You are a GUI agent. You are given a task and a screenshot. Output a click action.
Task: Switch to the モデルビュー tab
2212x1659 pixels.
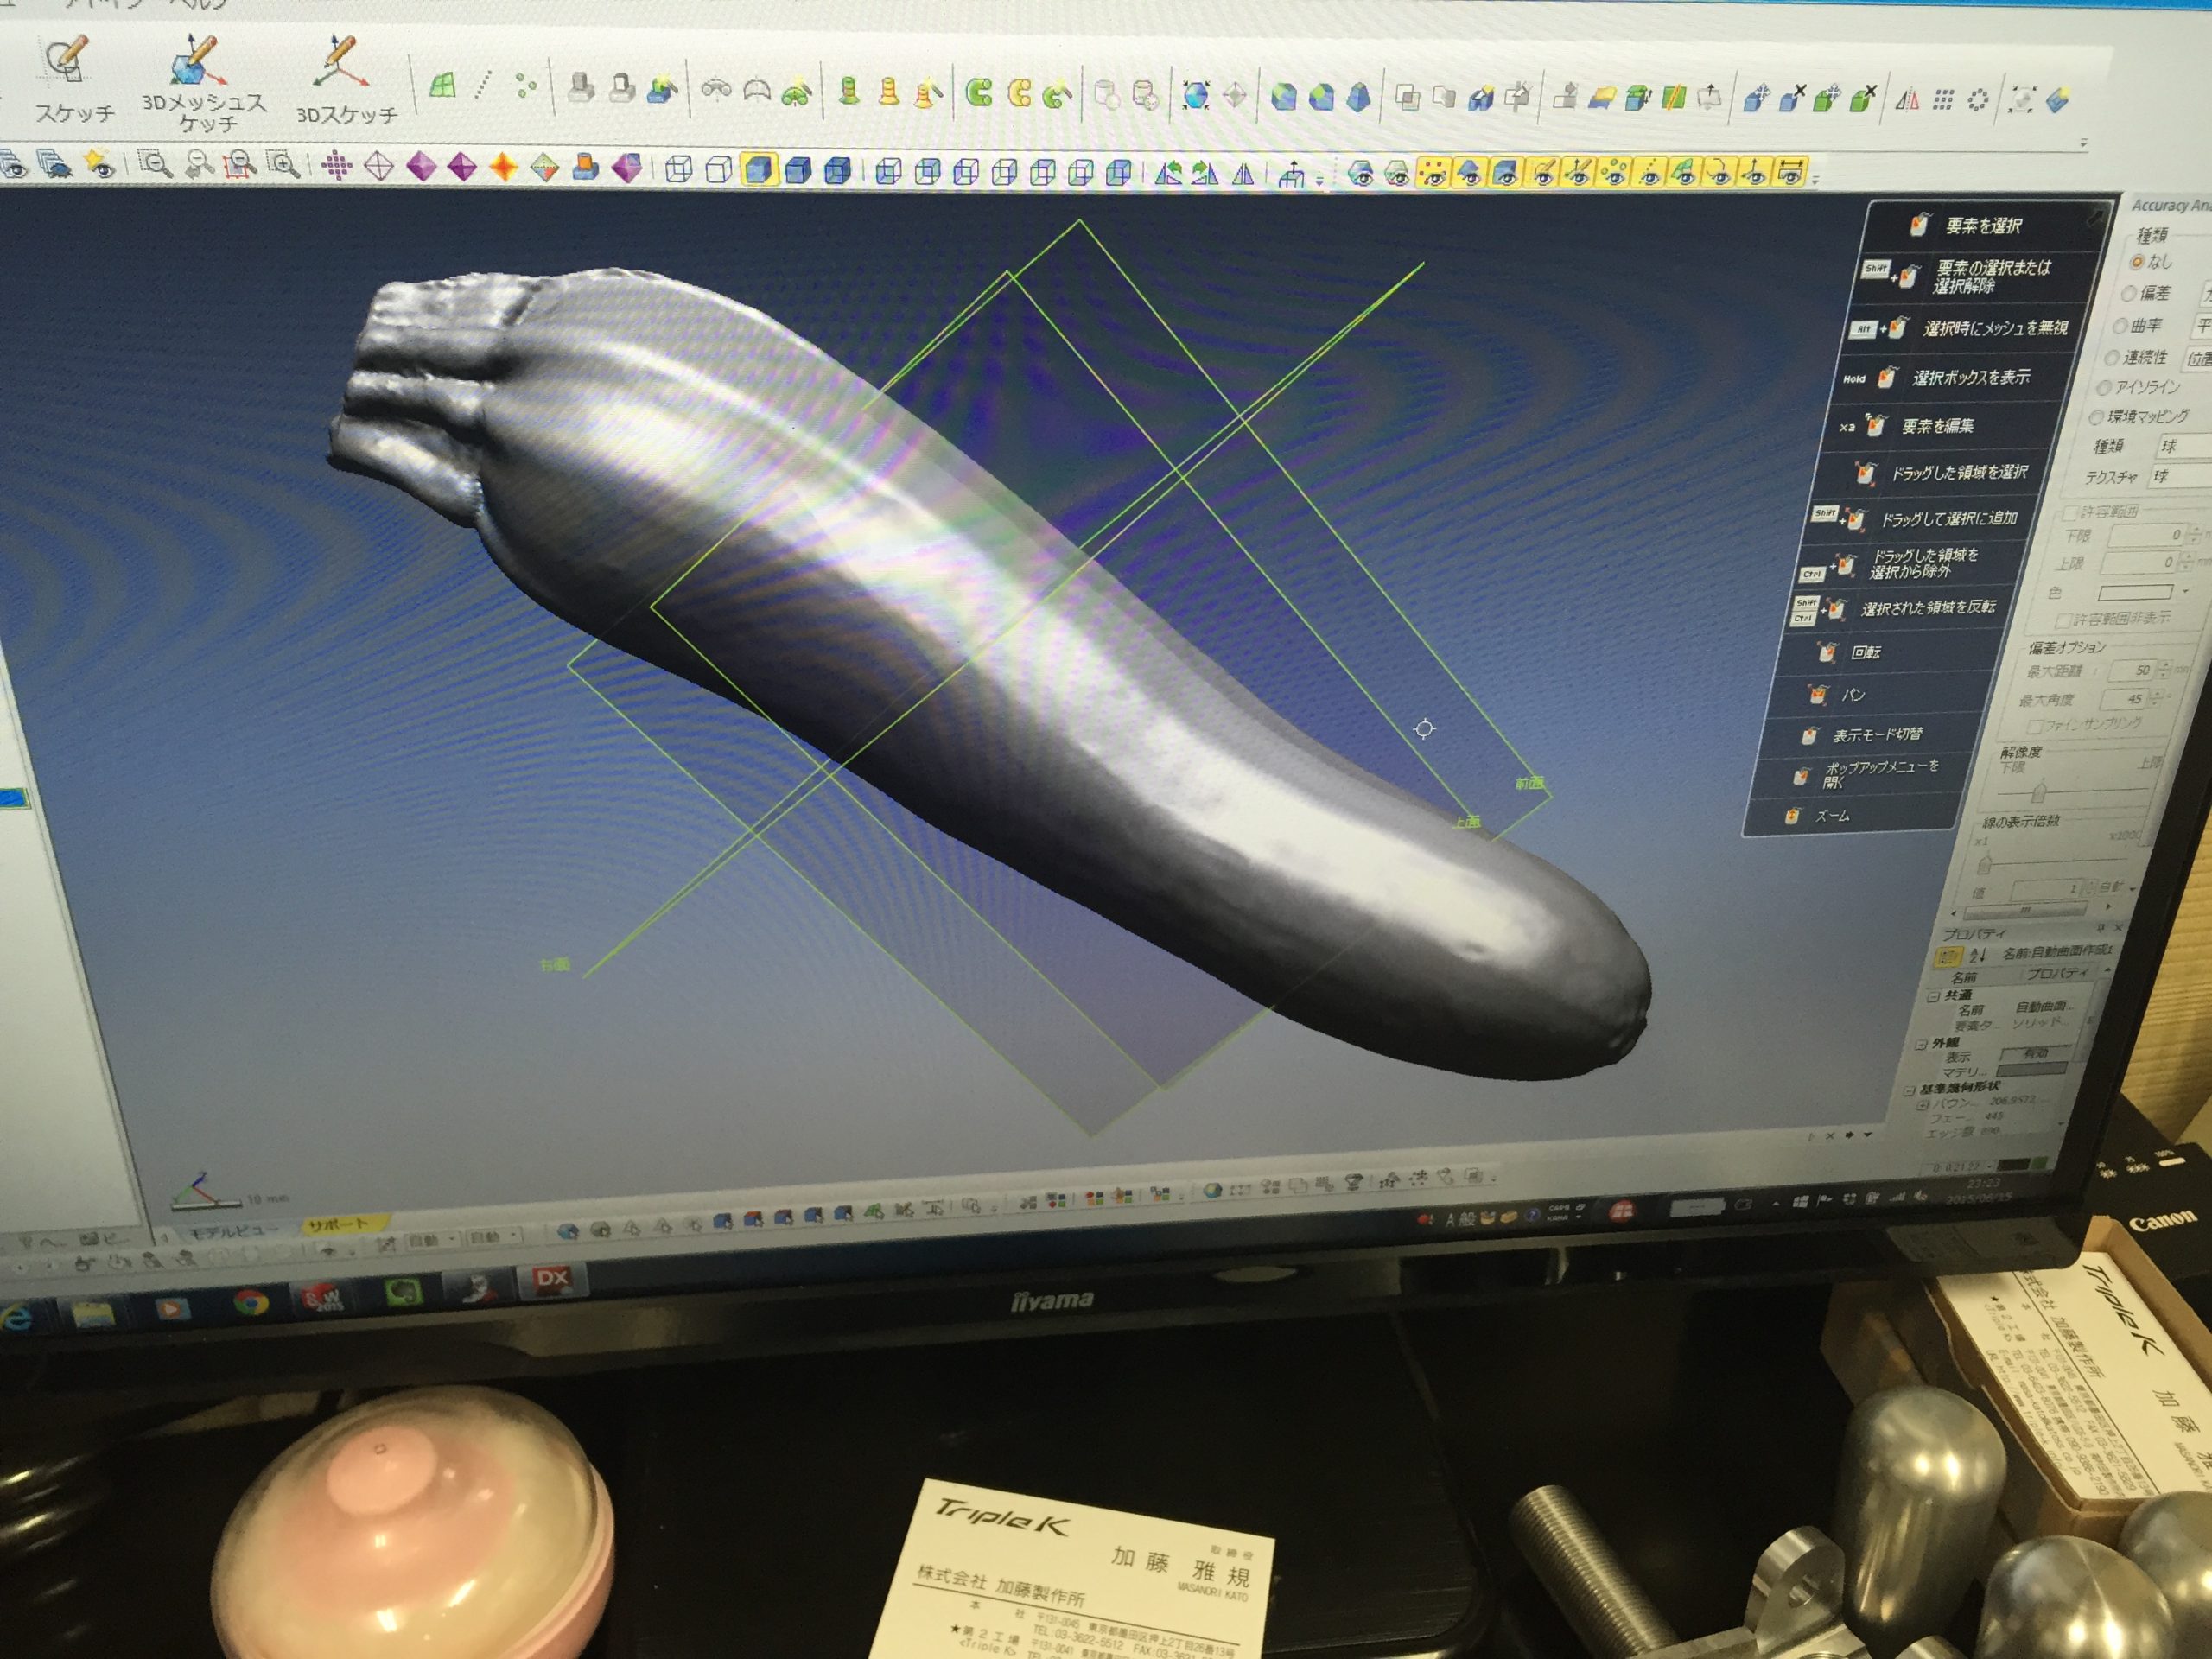[x=233, y=1232]
